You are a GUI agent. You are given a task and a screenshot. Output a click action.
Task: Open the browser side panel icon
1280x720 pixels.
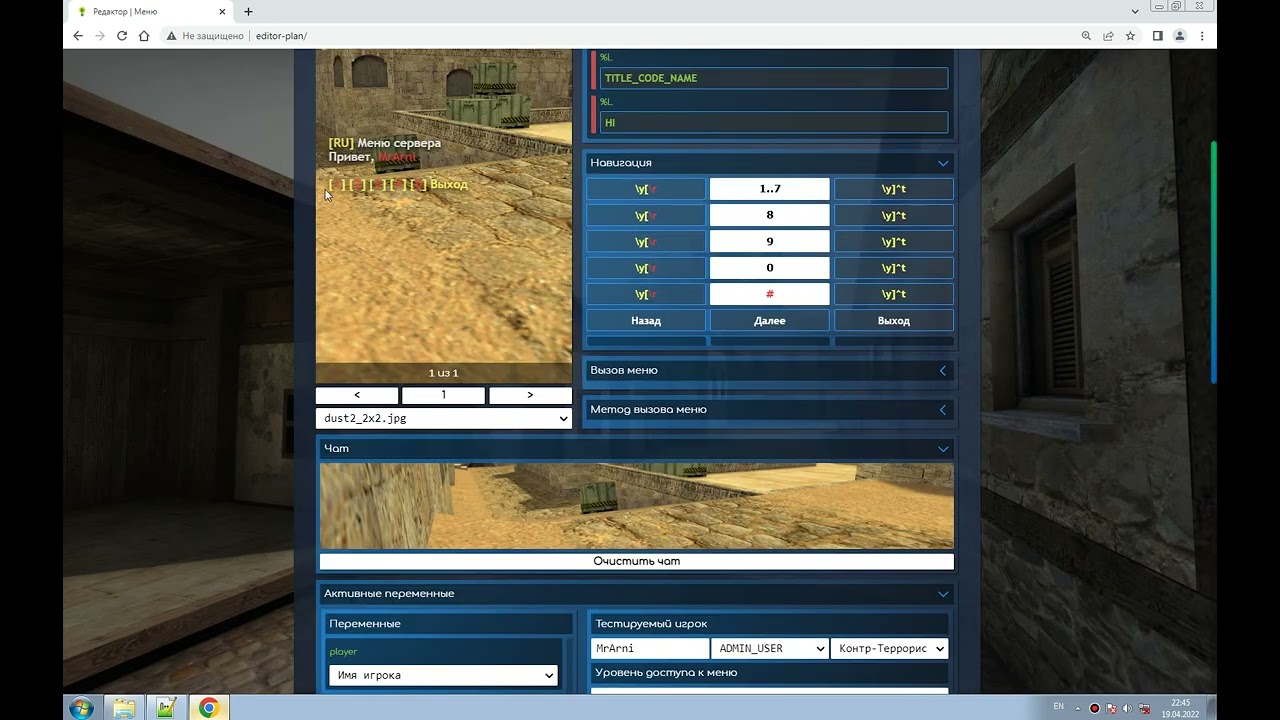pyautogui.click(x=1157, y=36)
